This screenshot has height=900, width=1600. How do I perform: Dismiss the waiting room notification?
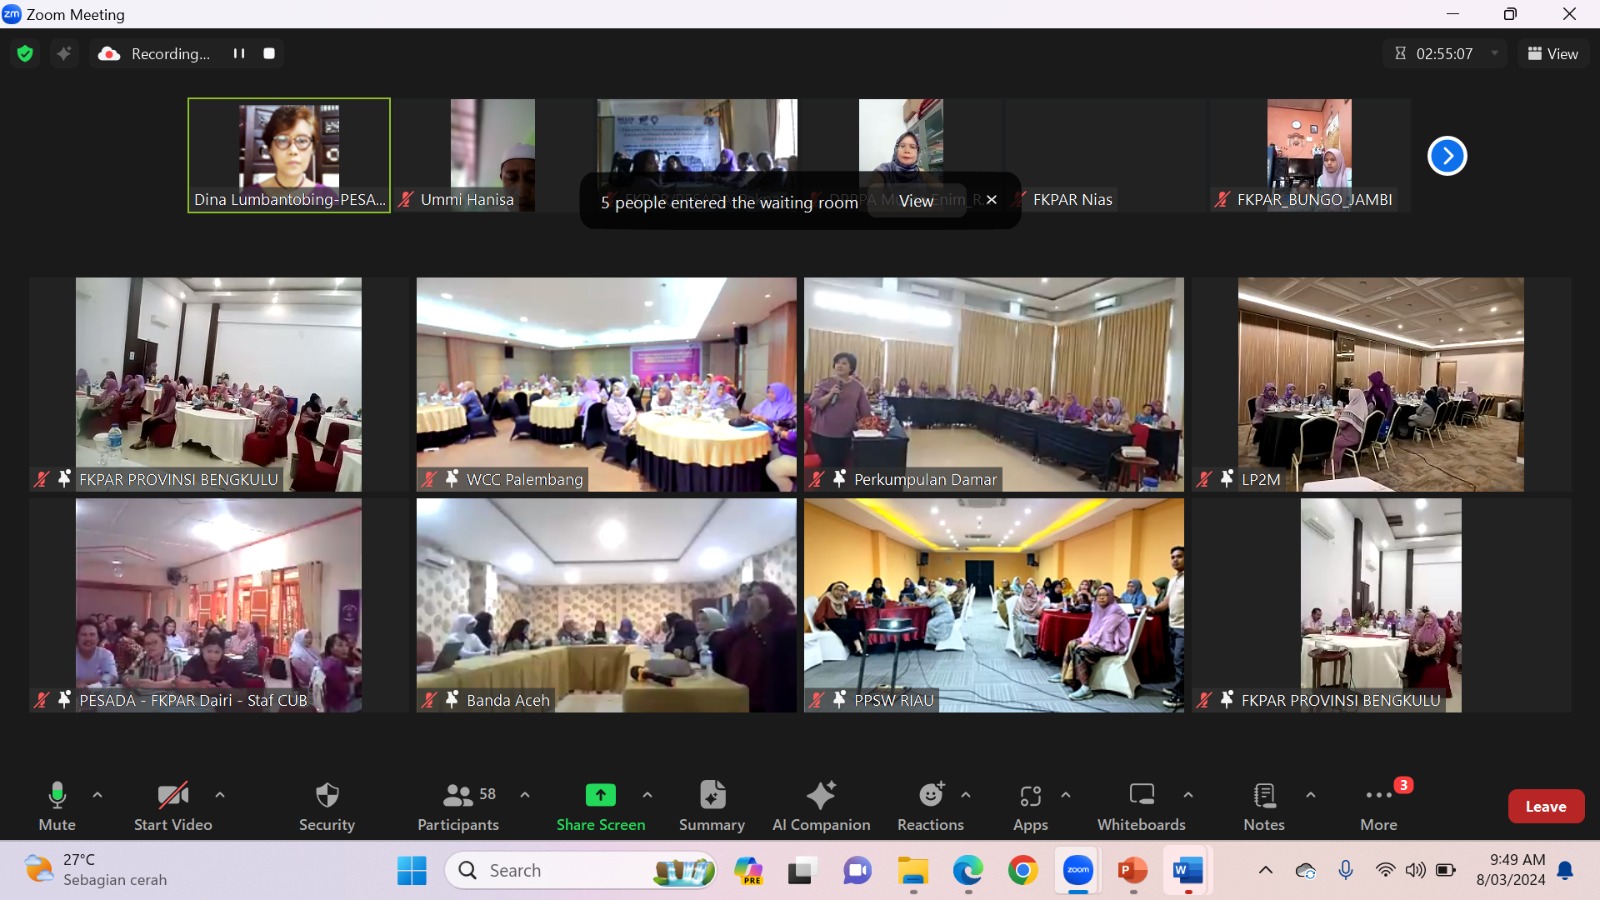point(991,200)
